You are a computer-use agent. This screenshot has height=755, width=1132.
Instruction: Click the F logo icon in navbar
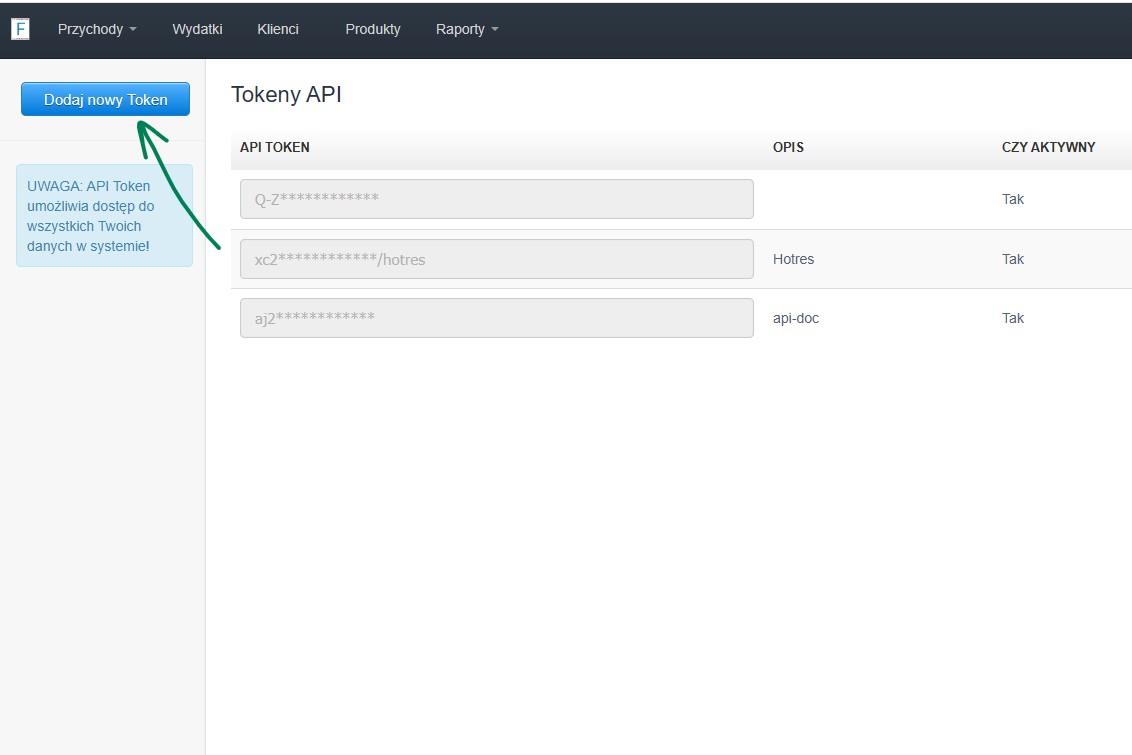[x=20, y=29]
